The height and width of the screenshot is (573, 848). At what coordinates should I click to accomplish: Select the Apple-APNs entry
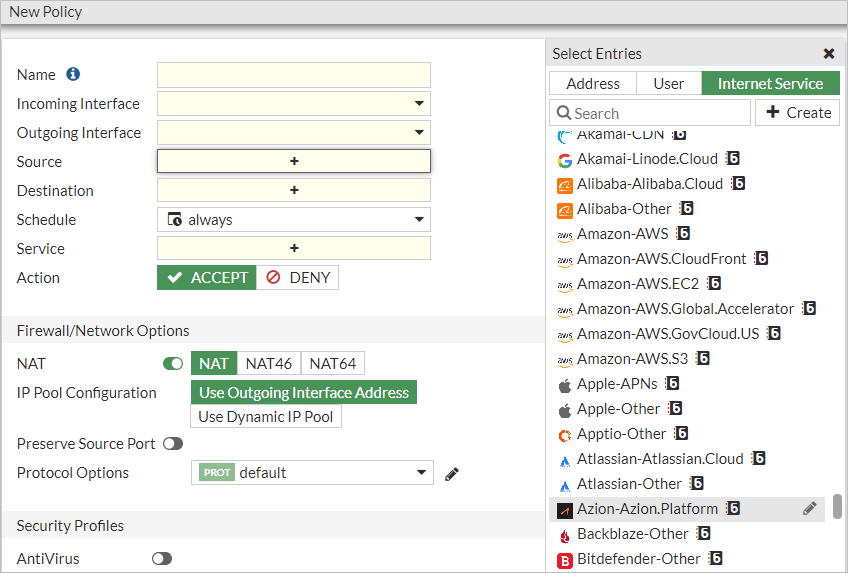click(x=687, y=384)
